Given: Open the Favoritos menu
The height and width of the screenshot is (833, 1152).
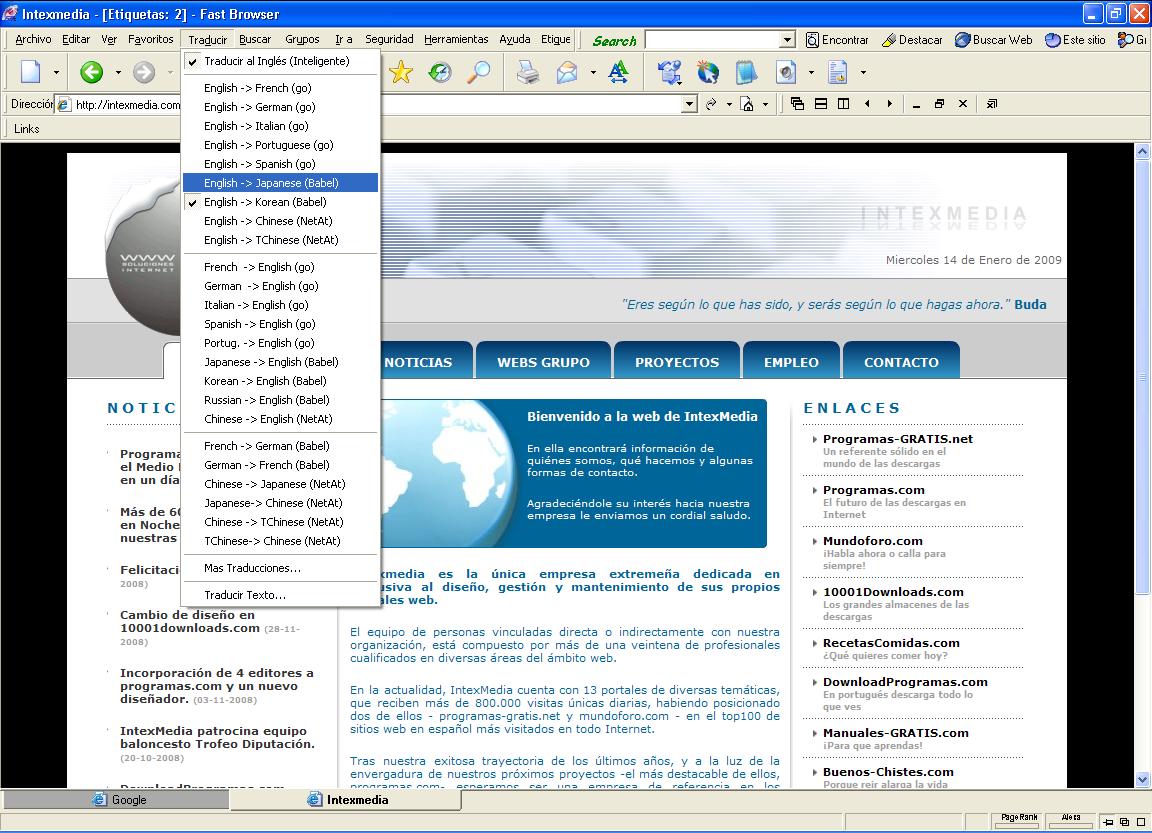Looking at the screenshot, I should tap(151, 39).
